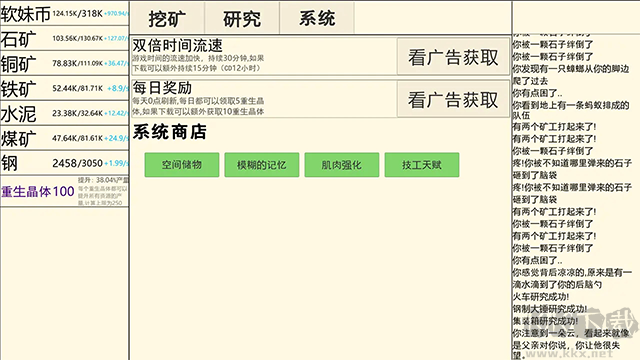Viewport: 640px width, 360px height.
Task: Click the 火车研究成功! log entry
Action: click(x=541, y=297)
